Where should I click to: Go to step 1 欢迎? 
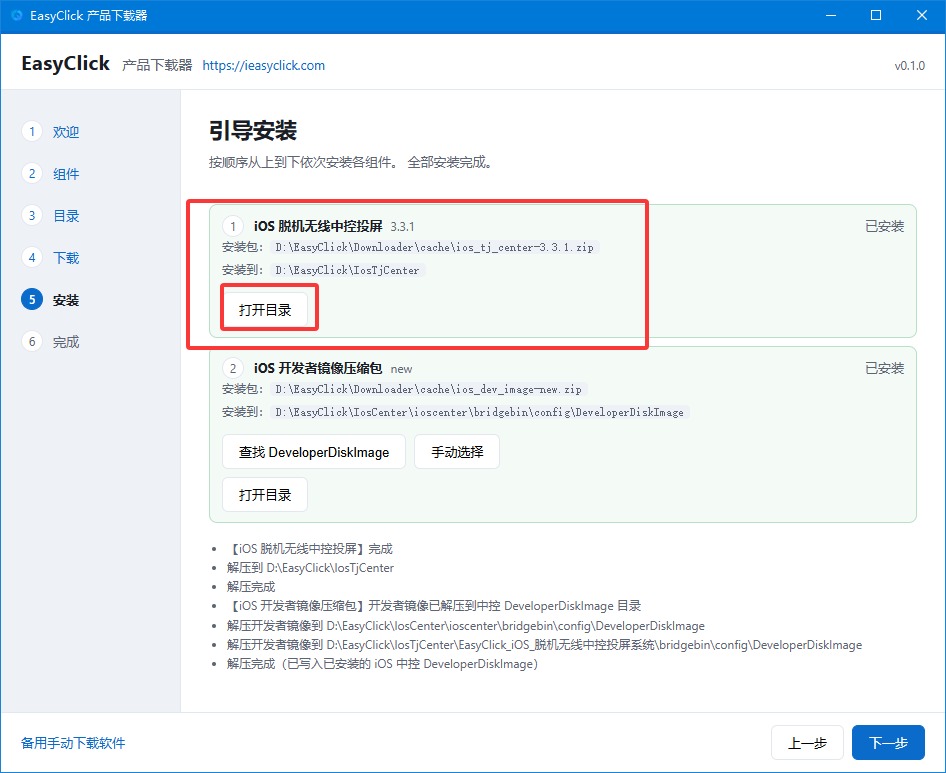pos(51,132)
